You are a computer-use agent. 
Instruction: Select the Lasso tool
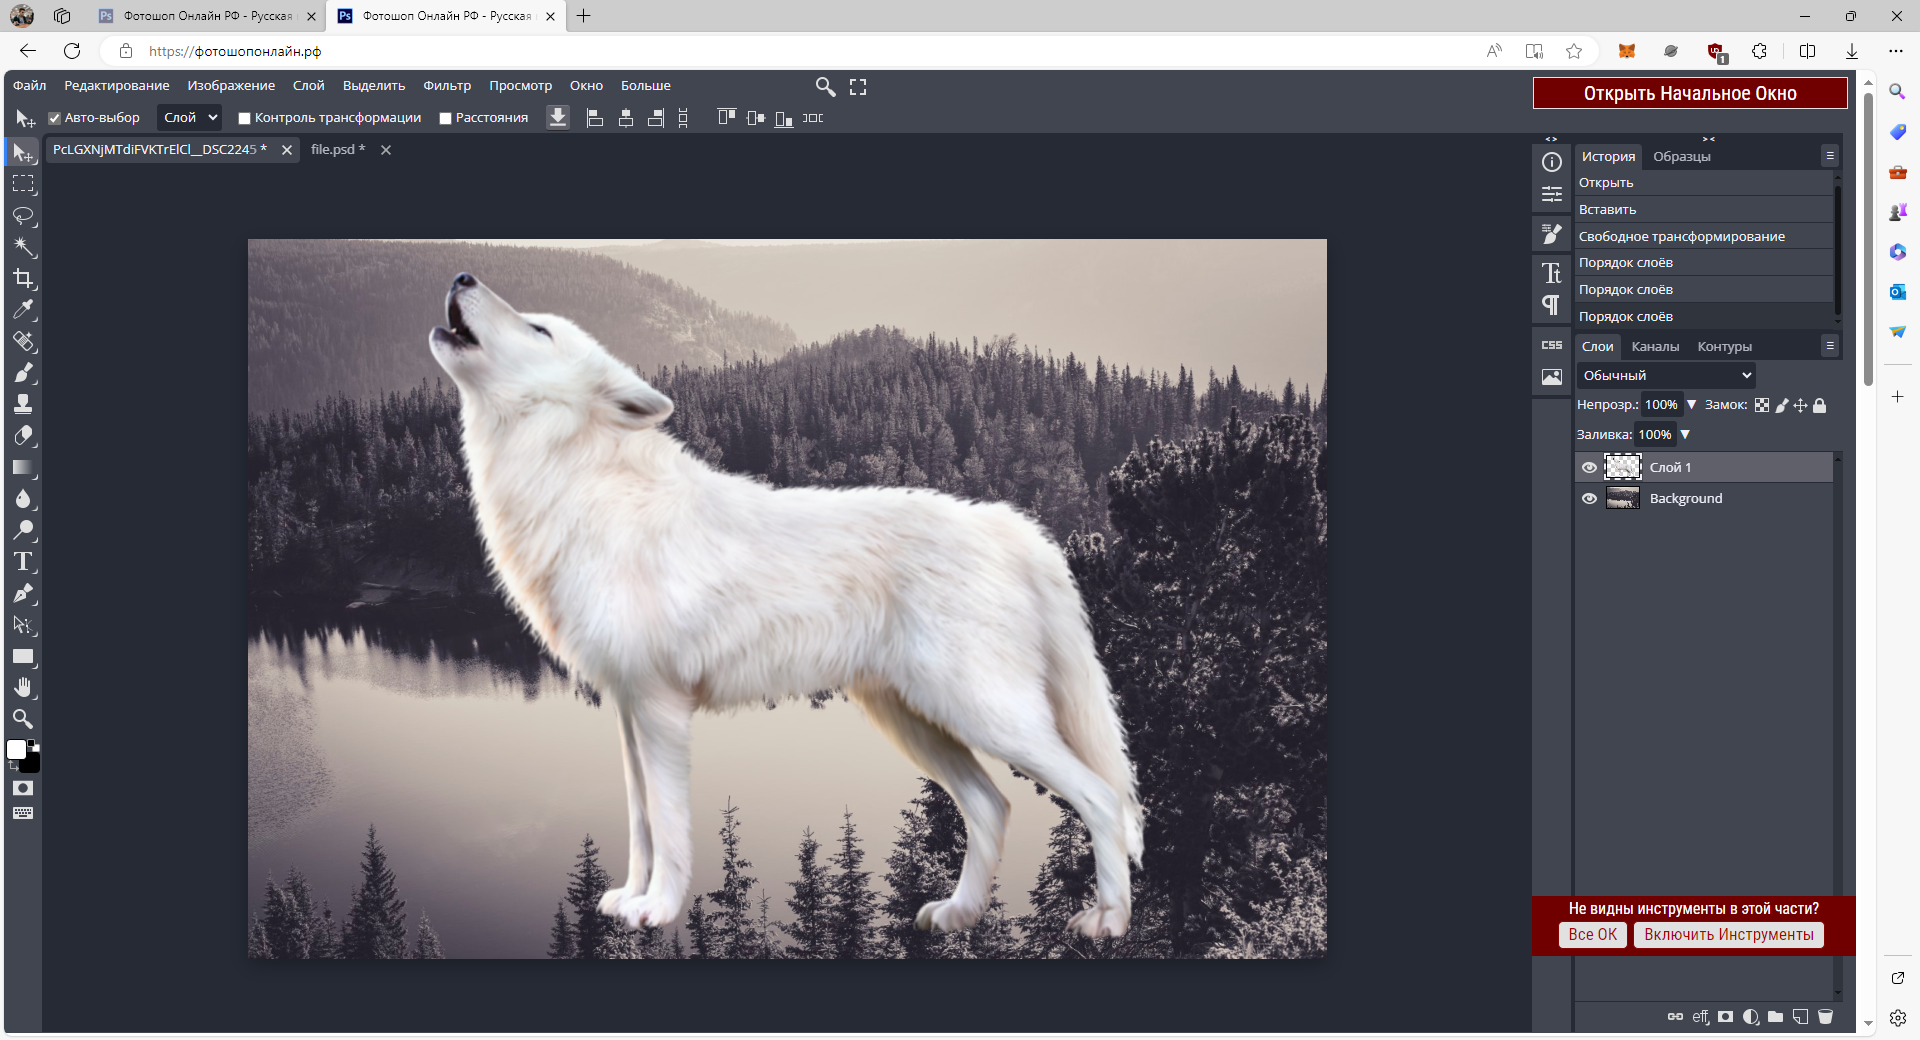23,216
